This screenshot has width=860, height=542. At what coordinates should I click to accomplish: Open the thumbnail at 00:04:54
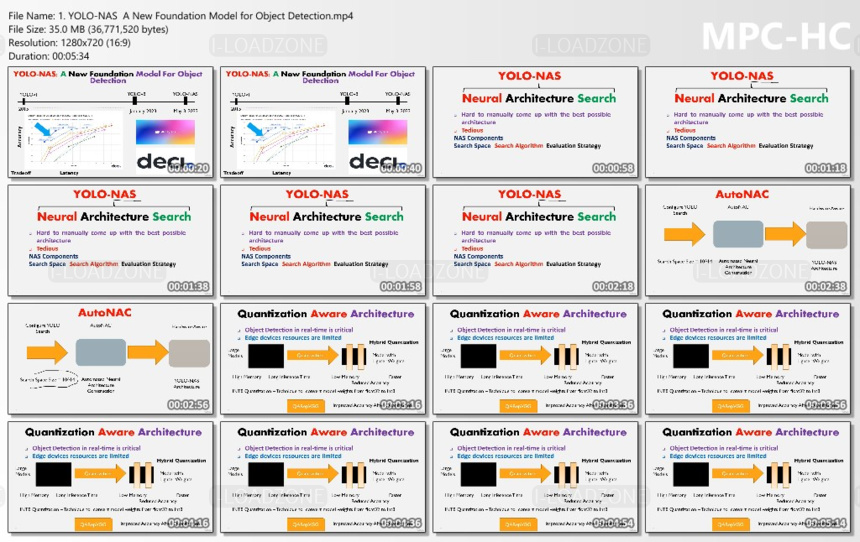[535, 477]
